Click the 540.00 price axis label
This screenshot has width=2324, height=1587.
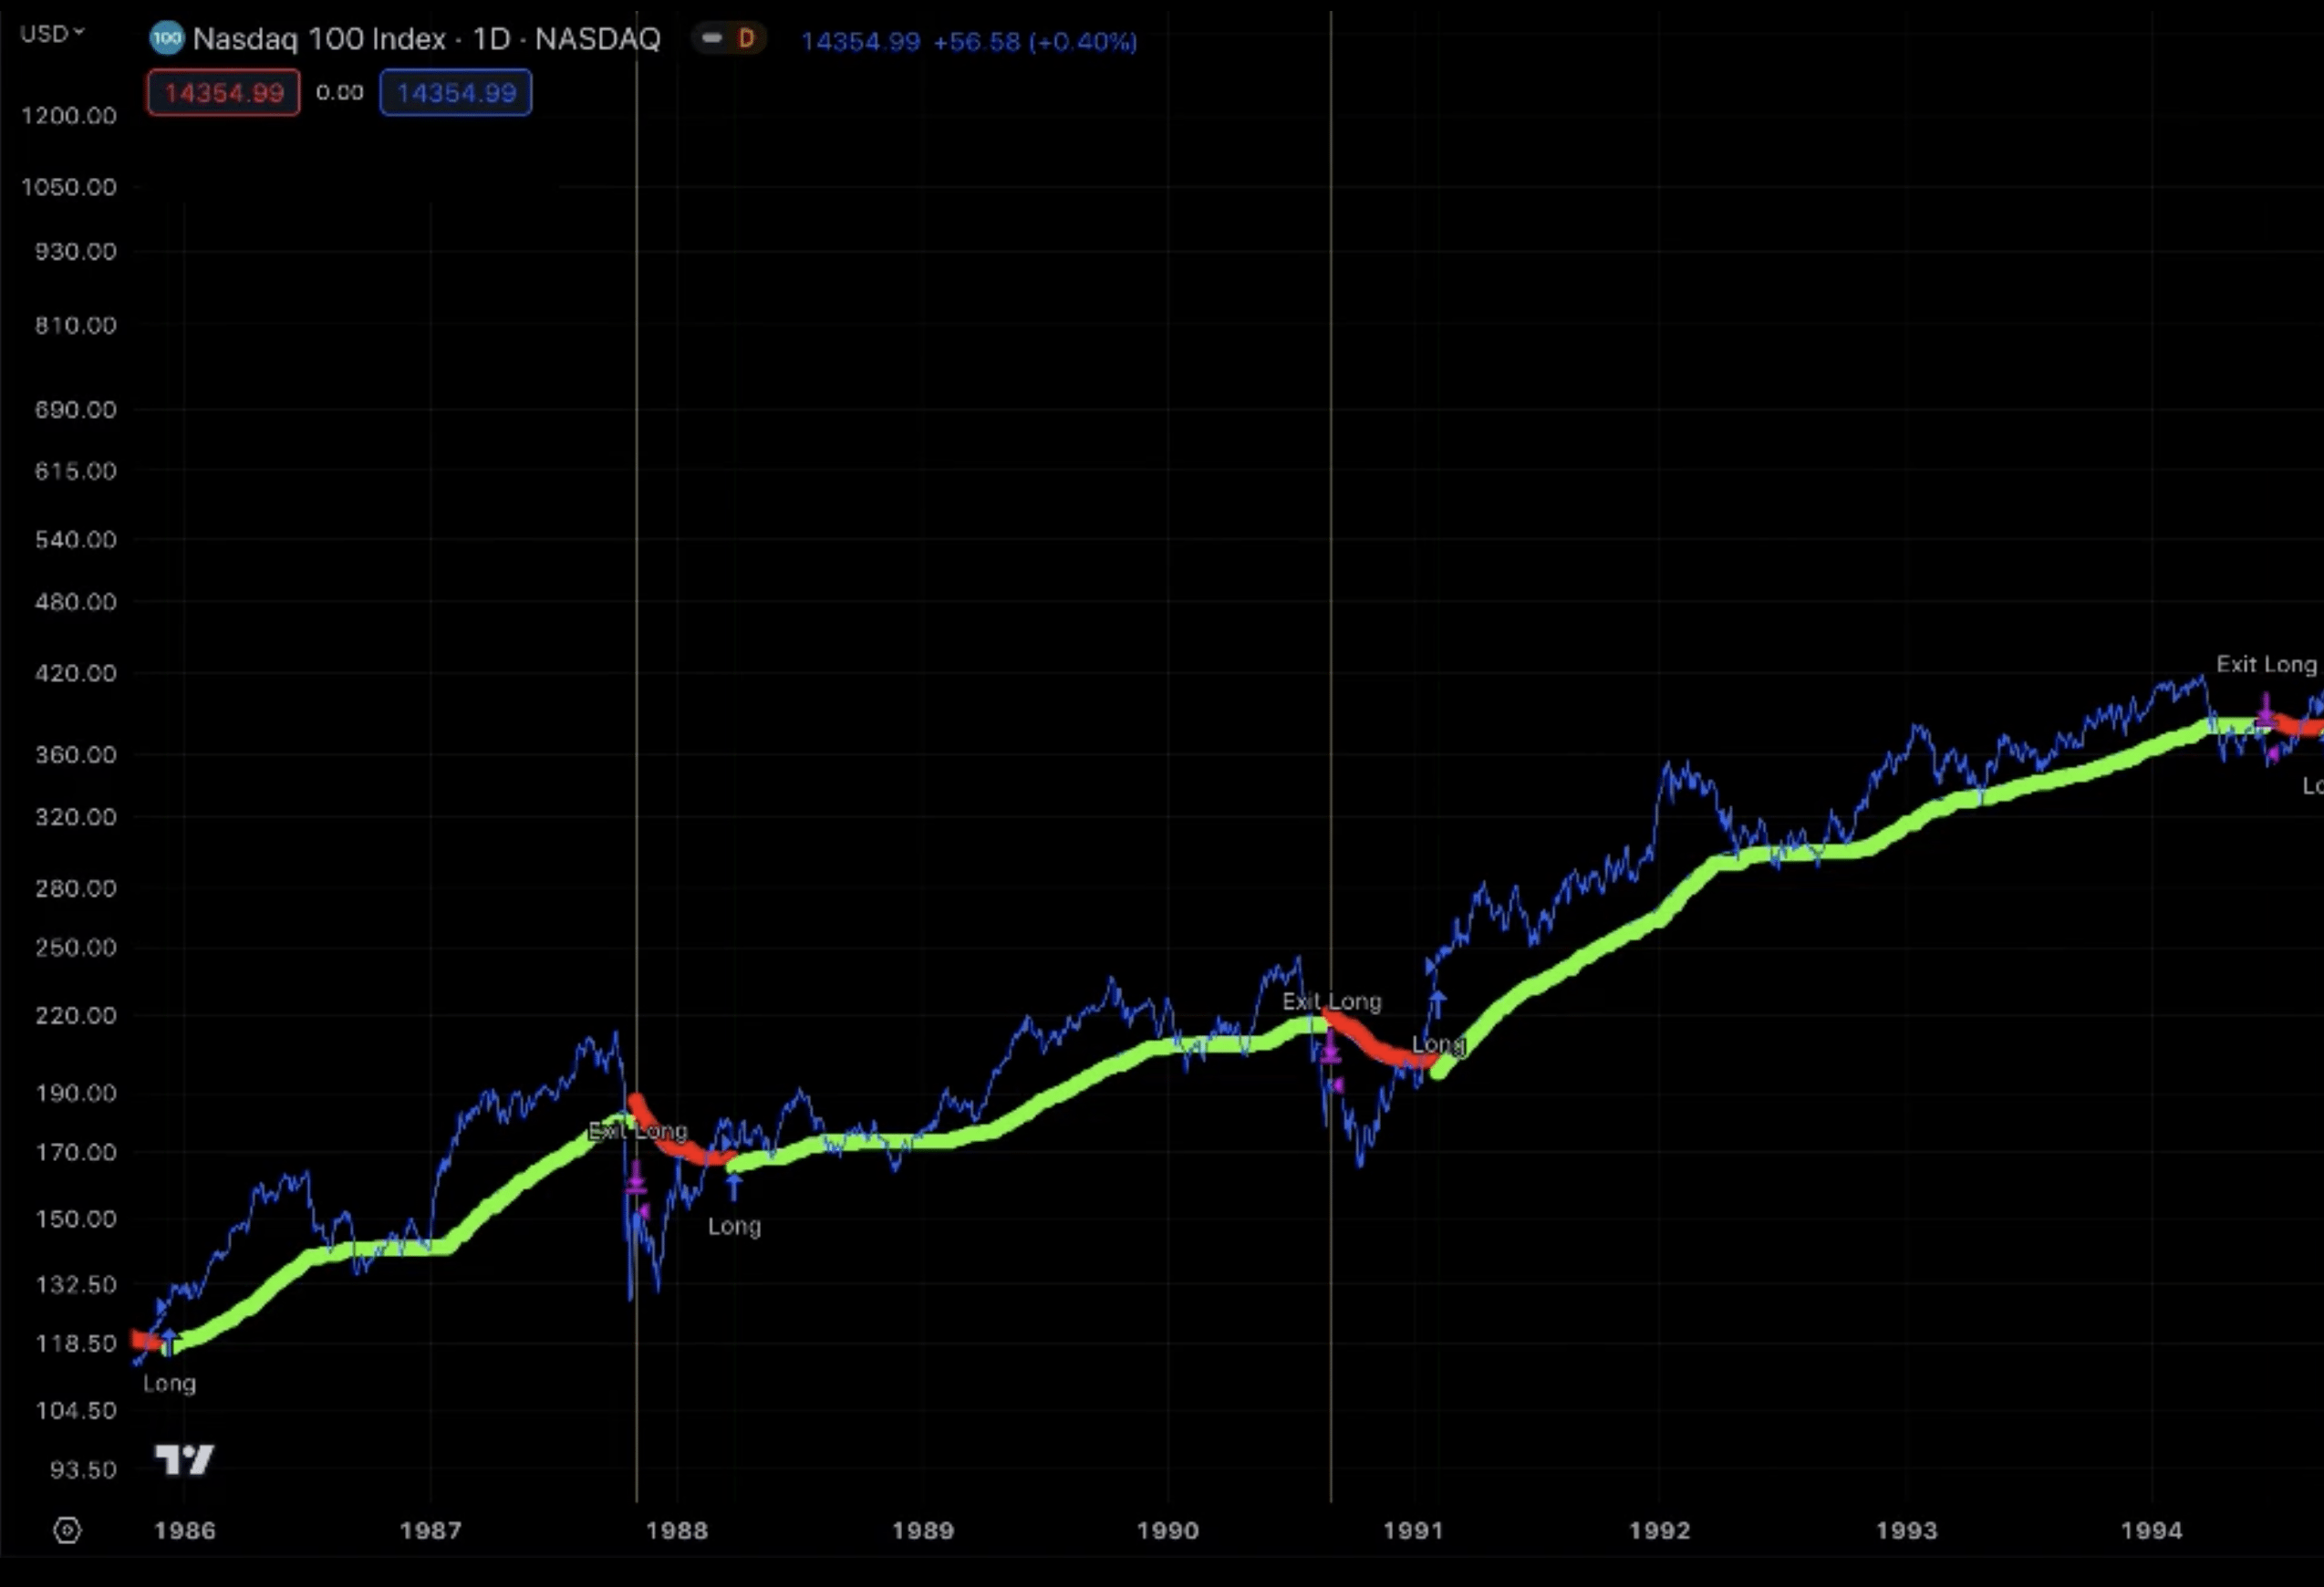point(76,539)
